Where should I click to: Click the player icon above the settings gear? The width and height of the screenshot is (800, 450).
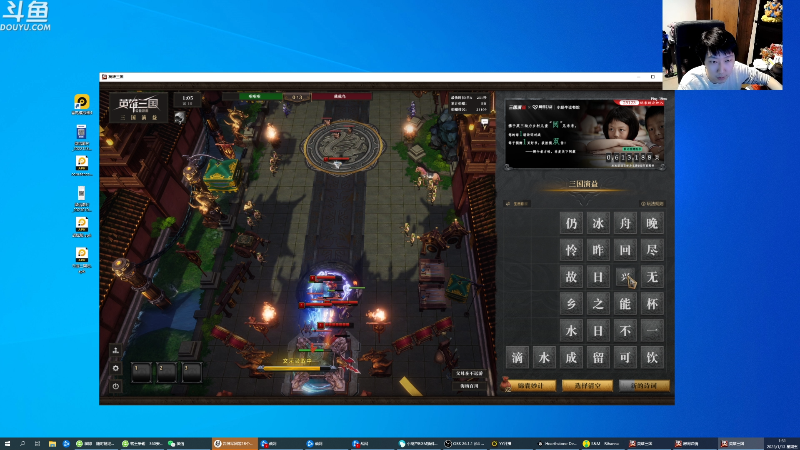click(x=116, y=350)
